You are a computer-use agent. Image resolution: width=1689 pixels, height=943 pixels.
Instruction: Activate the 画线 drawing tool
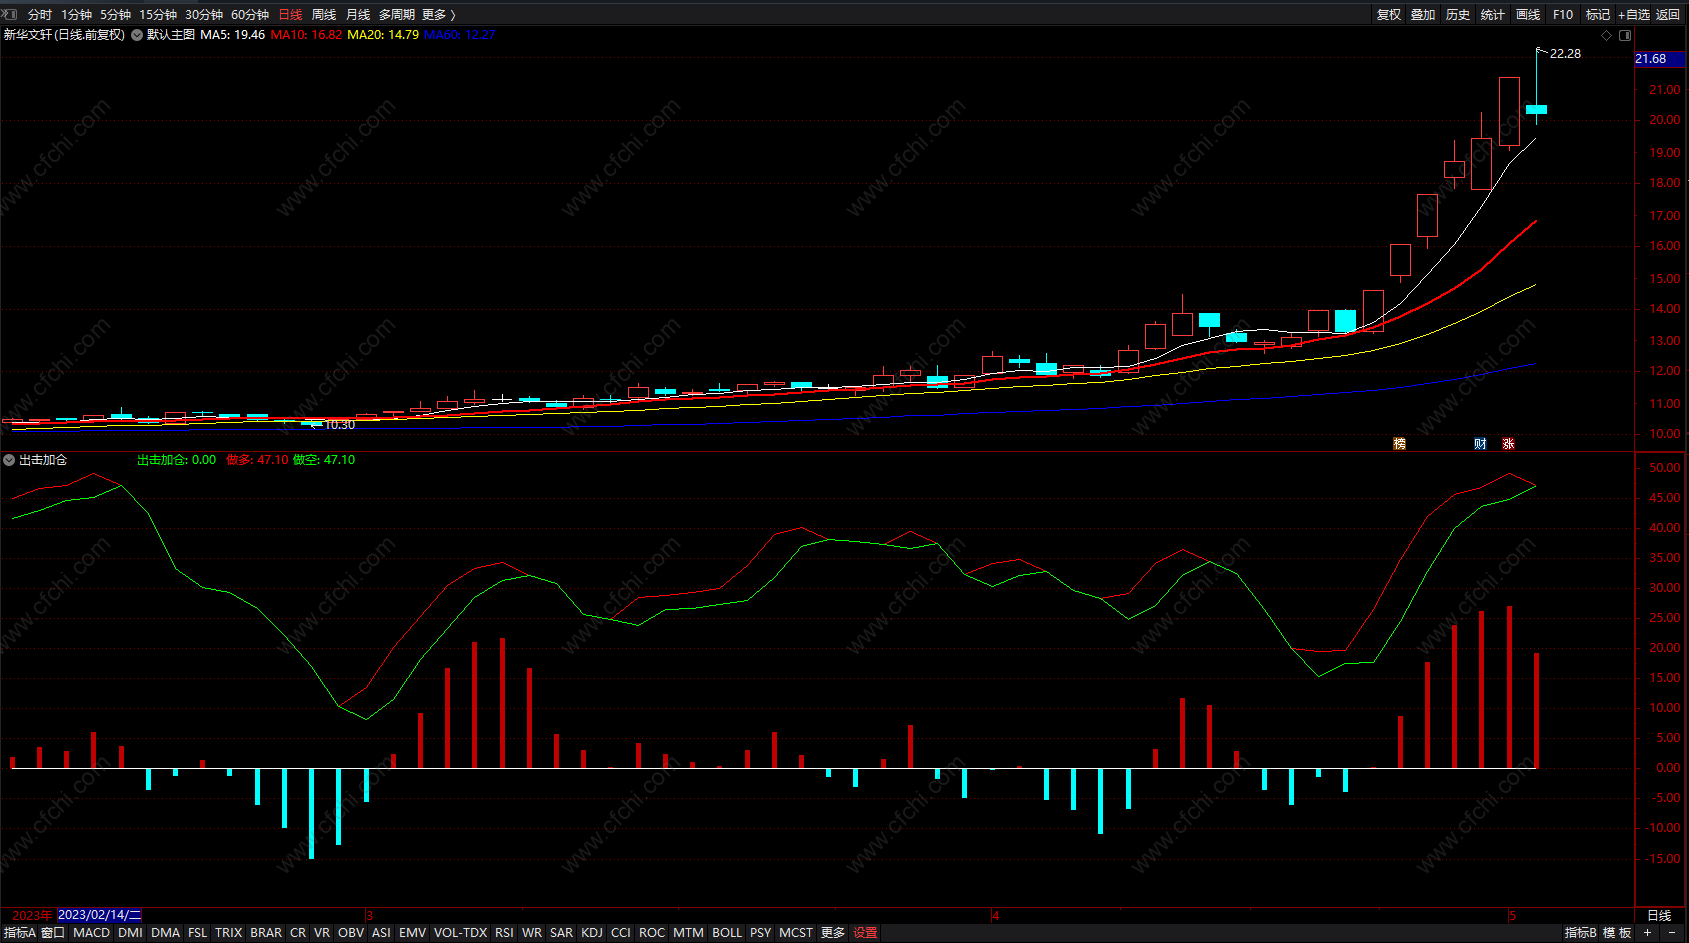pyautogui.click(x=1528, y=15)
